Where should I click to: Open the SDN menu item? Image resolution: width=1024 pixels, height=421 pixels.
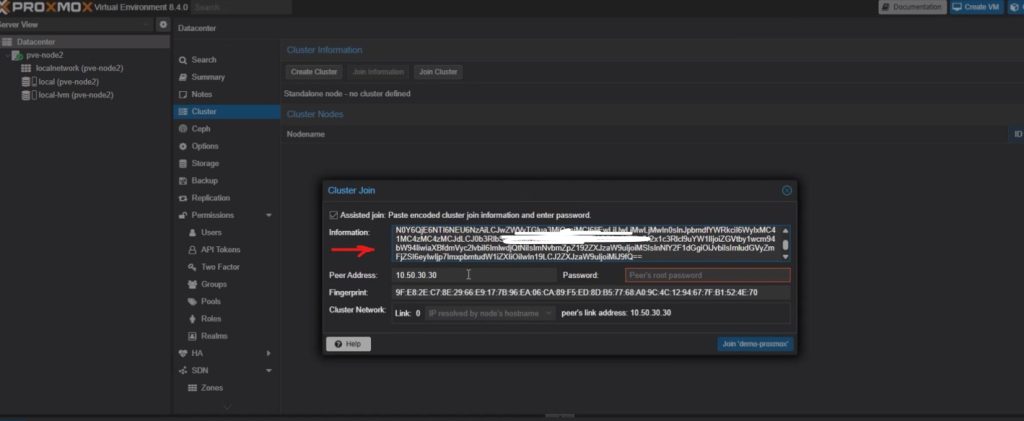199,371
